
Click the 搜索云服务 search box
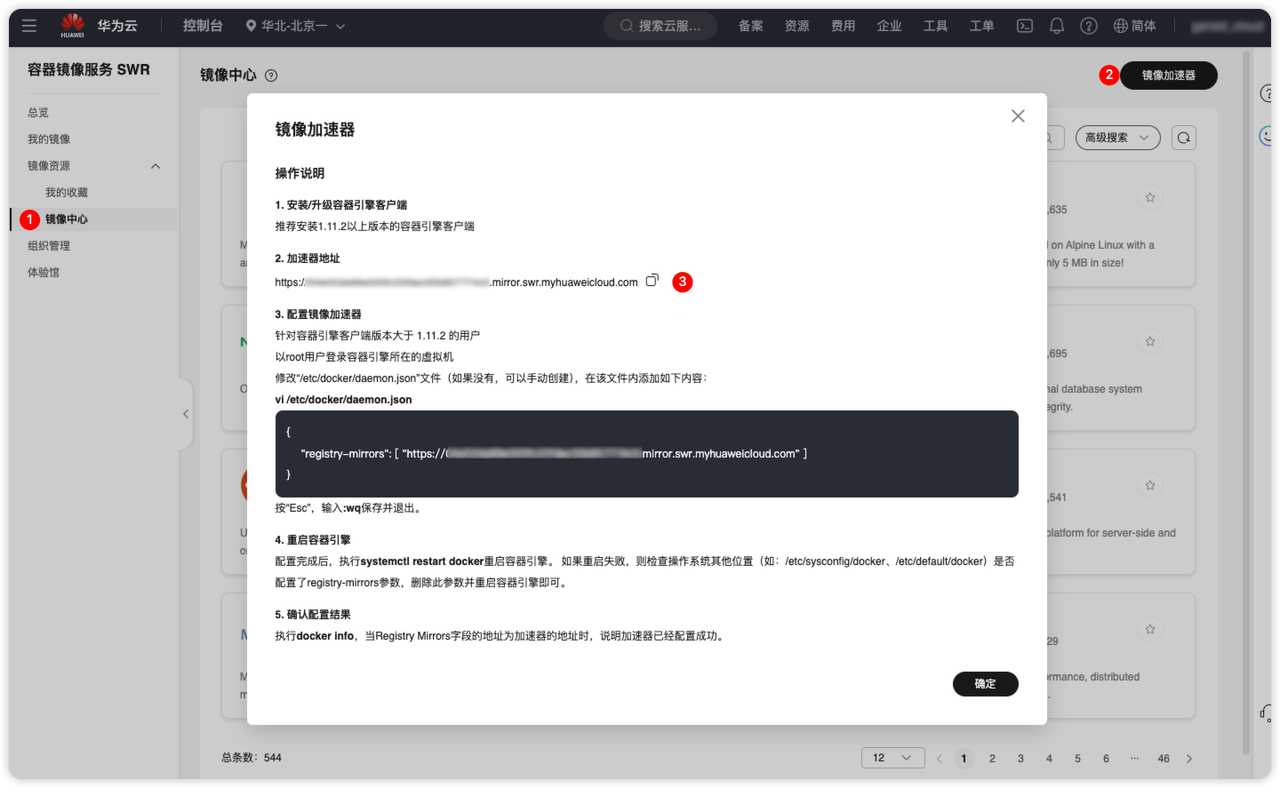coord(660,26)
